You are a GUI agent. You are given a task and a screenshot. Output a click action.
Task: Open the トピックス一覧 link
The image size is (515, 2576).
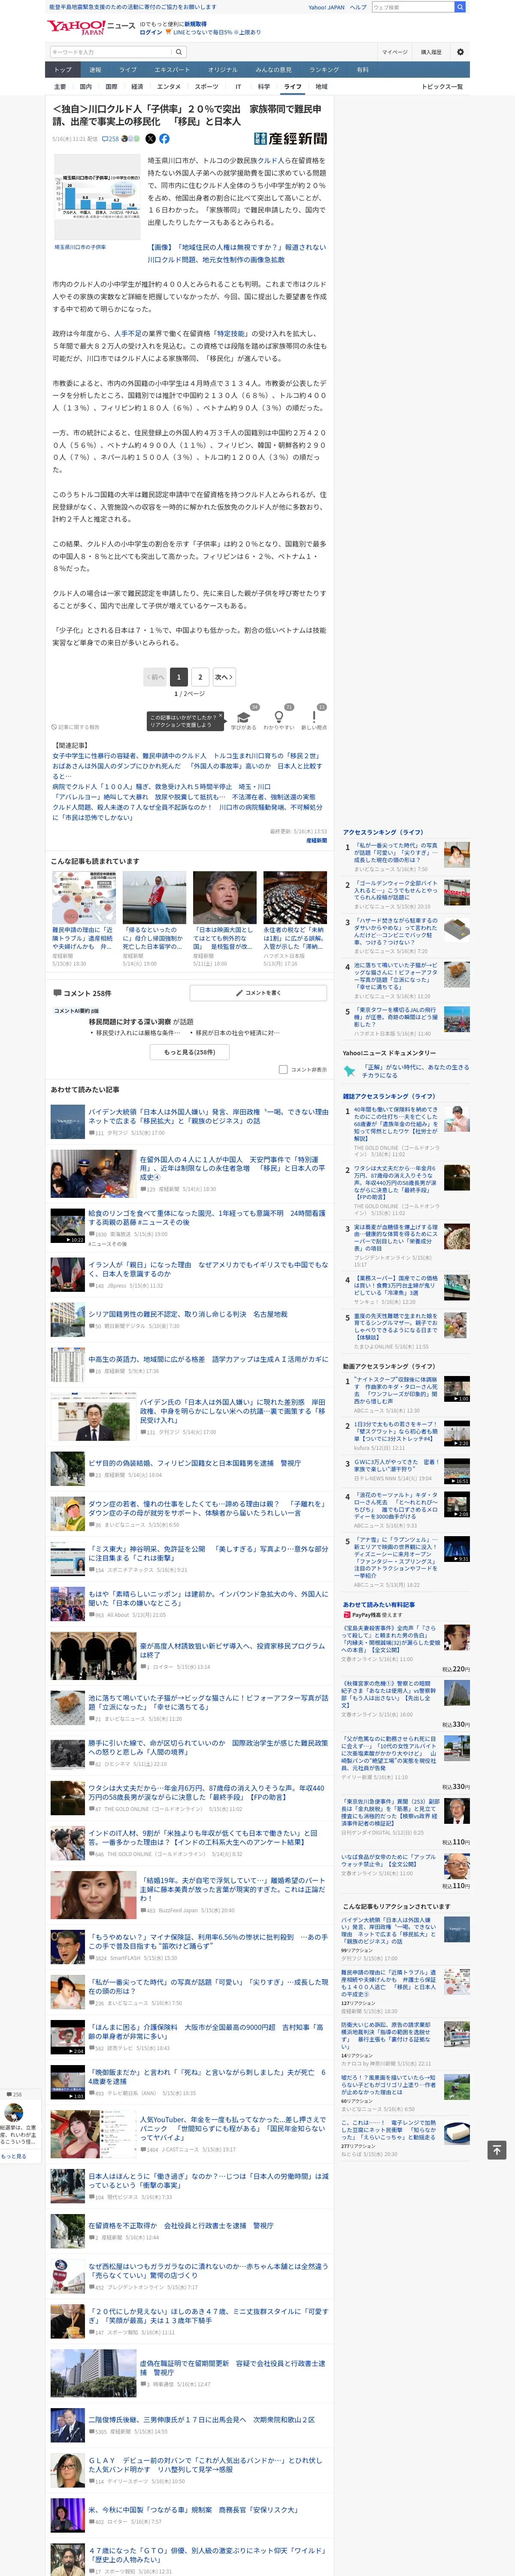tap(441, 87)
